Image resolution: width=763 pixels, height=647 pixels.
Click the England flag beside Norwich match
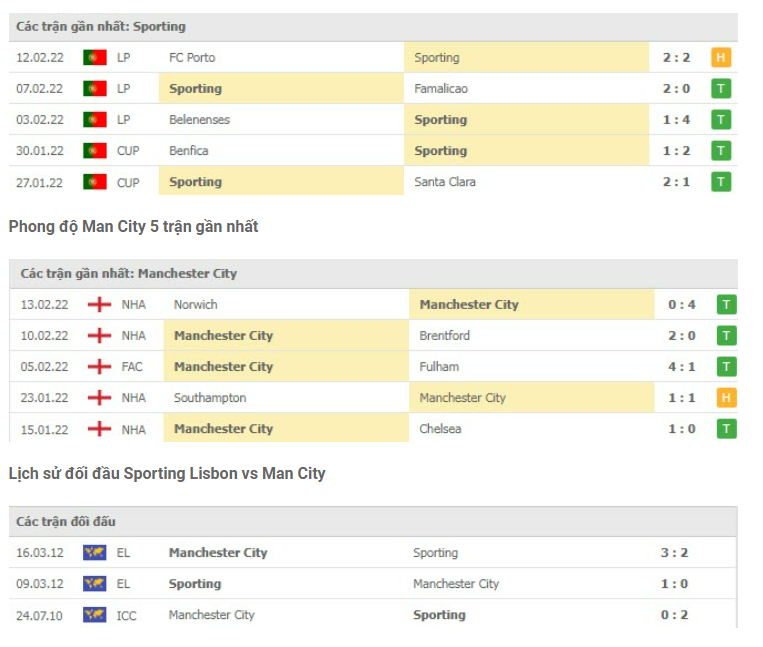point(99,305)
